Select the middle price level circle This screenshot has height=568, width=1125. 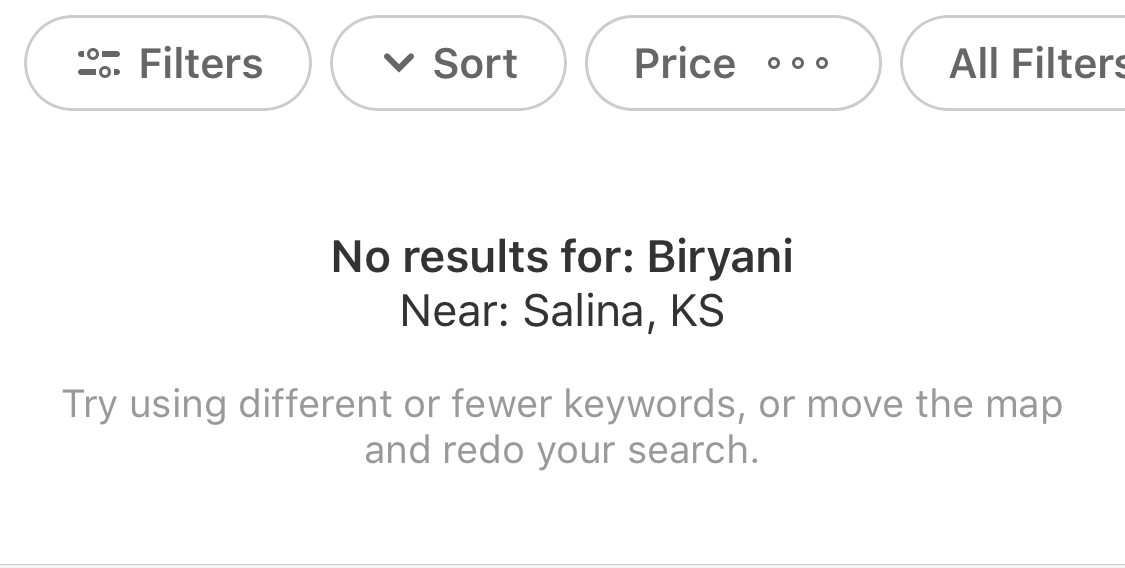coord(798,63)
